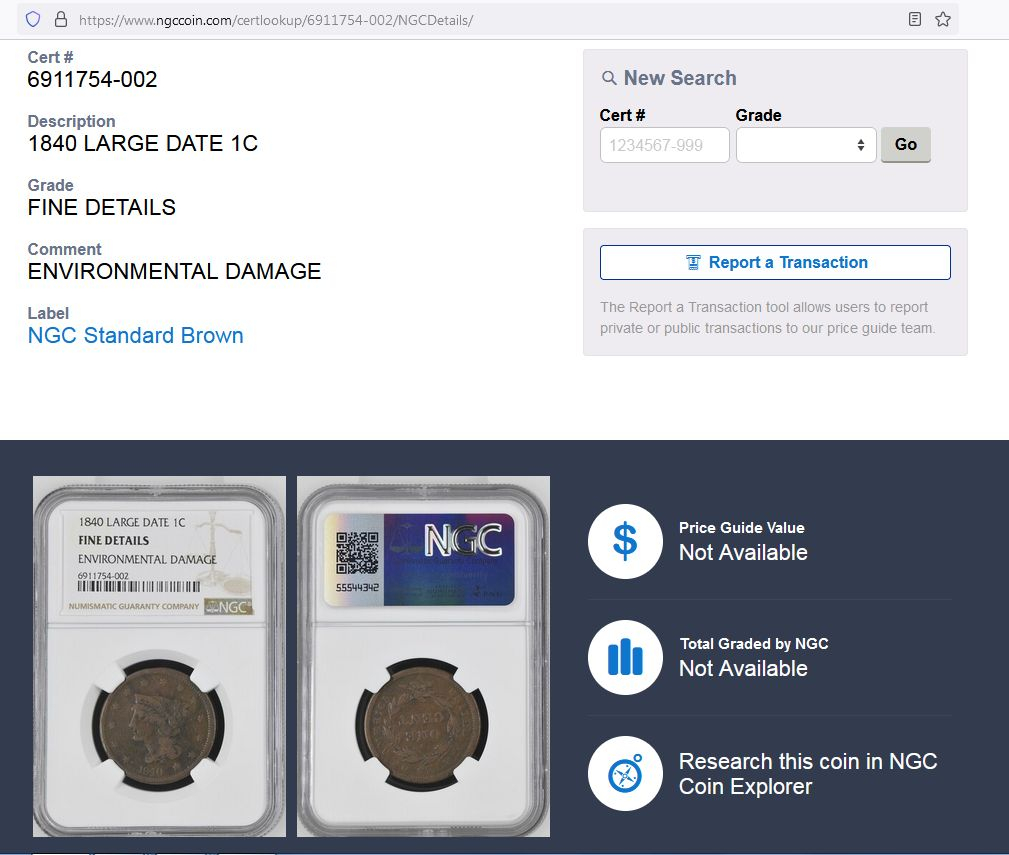Select the cert number 6911754-002 text

[92, 79]
